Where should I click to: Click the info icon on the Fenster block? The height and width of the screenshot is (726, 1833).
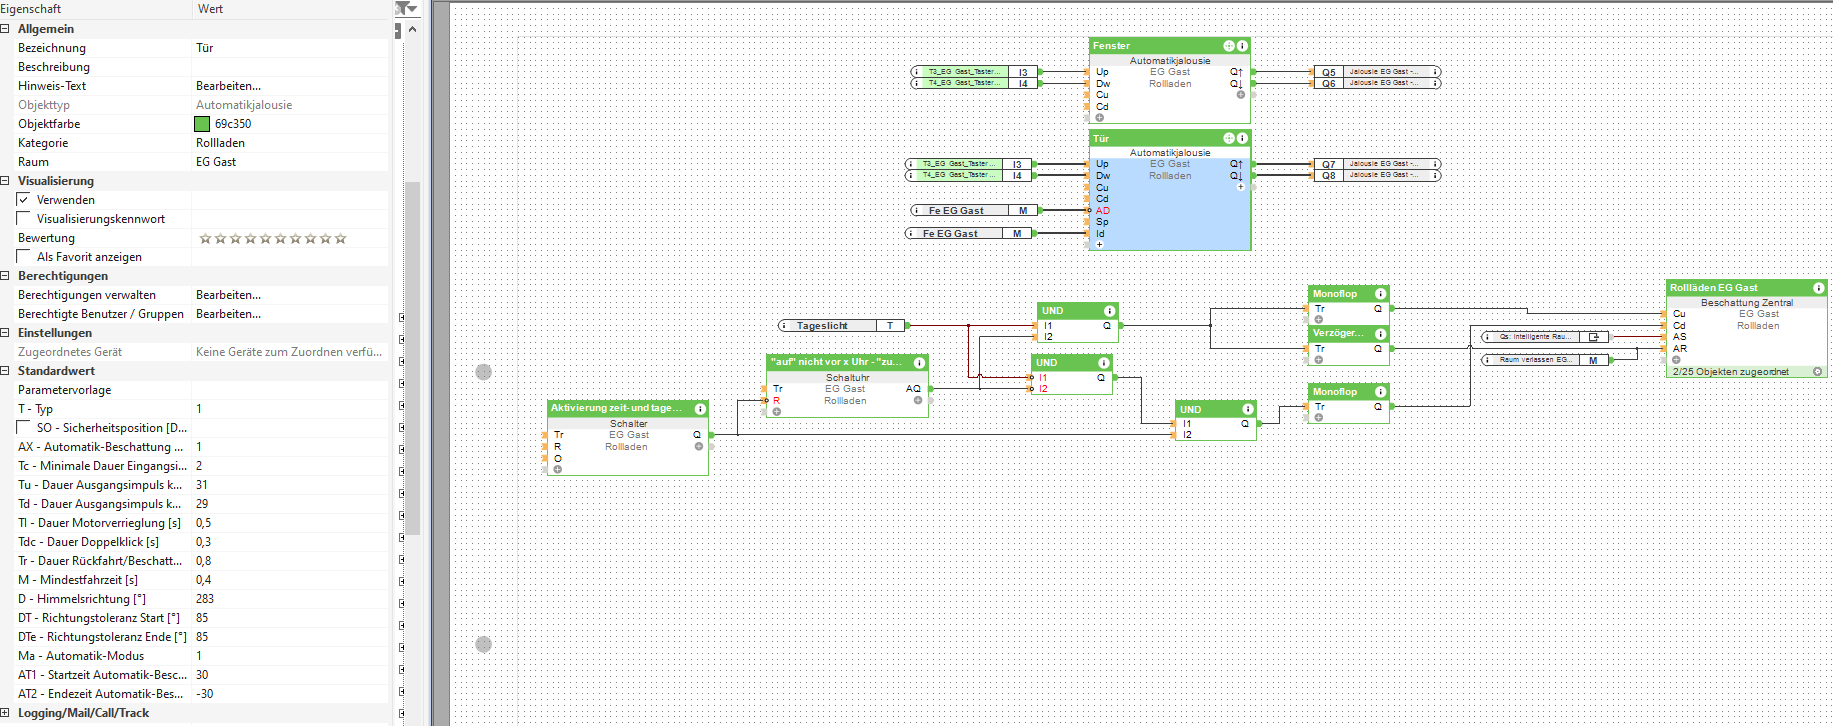coord(1242,46)
